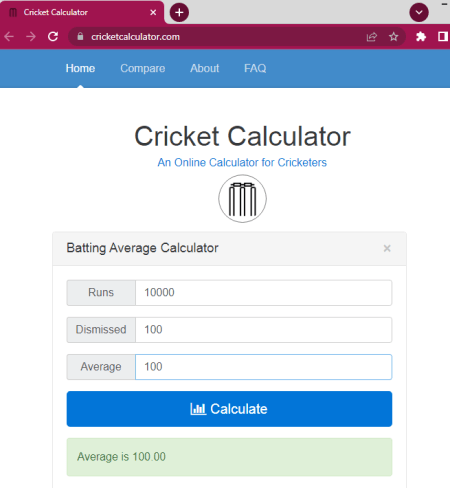Click An Online Calculator for Cricketers link

(242, 162)
